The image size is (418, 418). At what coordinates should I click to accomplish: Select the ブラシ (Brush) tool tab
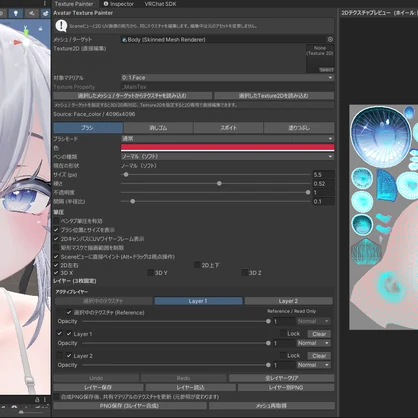point(88,128)
